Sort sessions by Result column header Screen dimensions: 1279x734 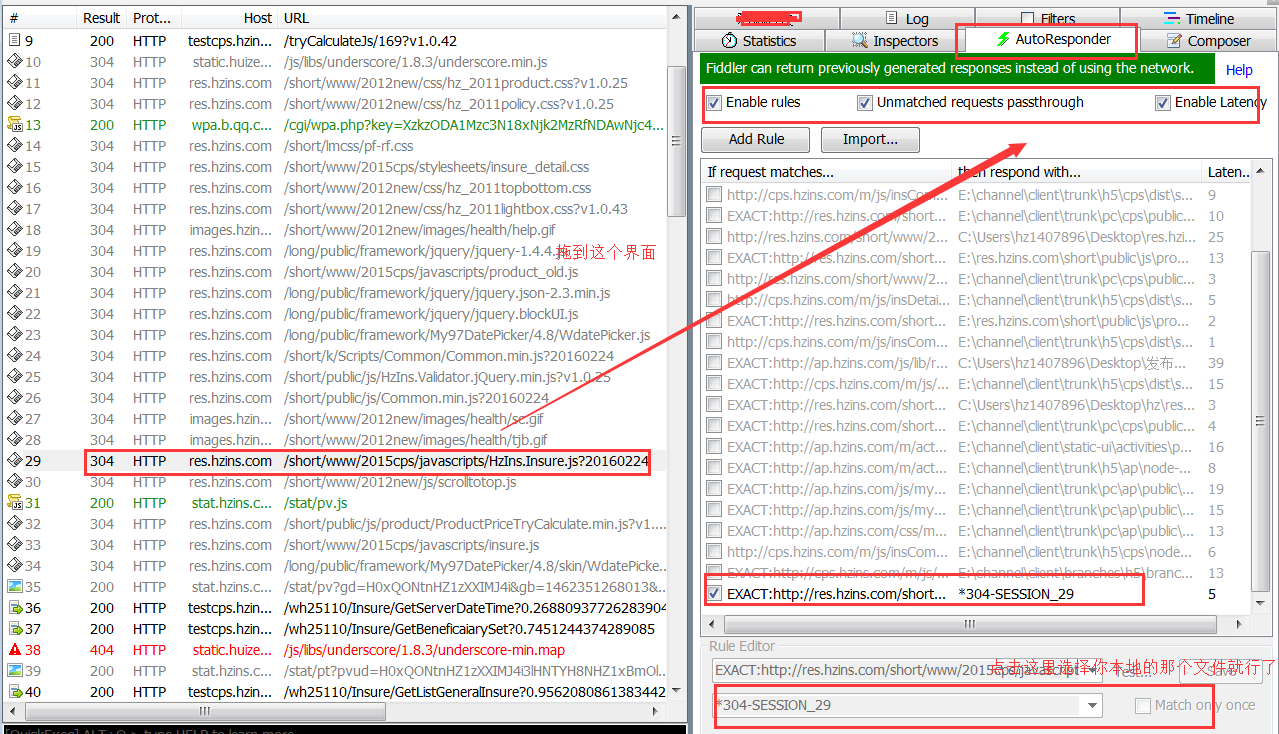coord(101,18)
